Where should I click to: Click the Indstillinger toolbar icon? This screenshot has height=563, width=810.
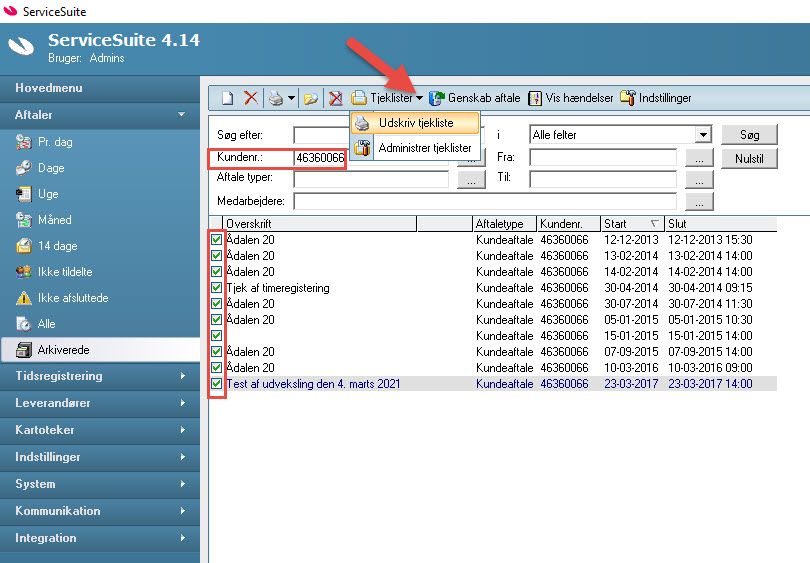tap(628, 98)
